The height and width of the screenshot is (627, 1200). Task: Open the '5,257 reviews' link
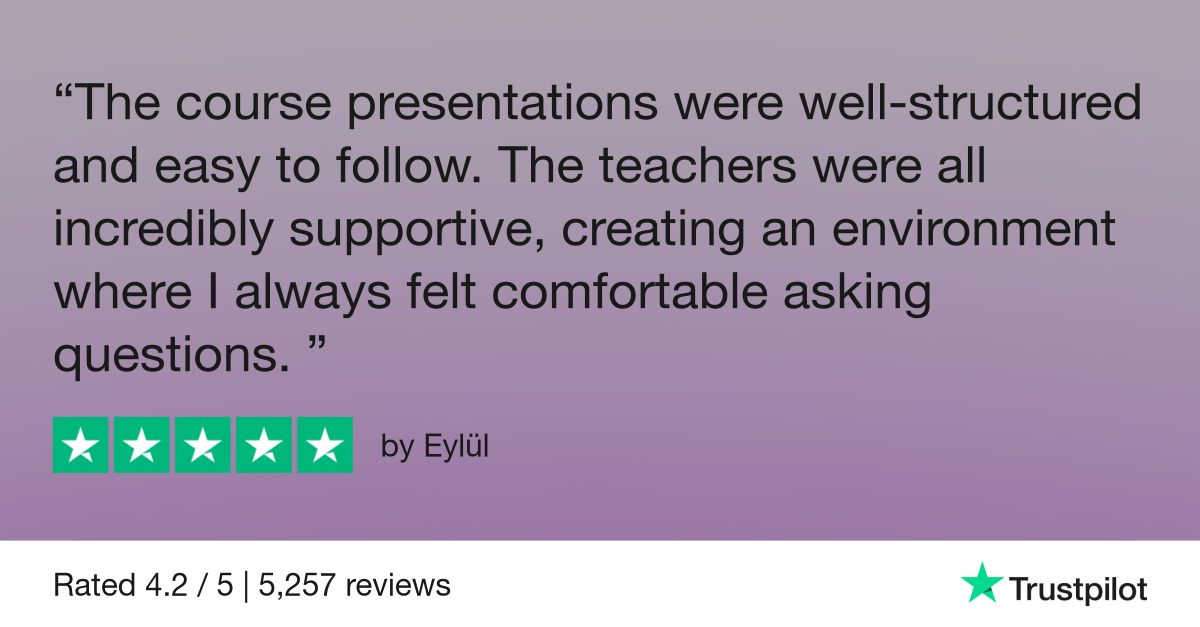355,585
